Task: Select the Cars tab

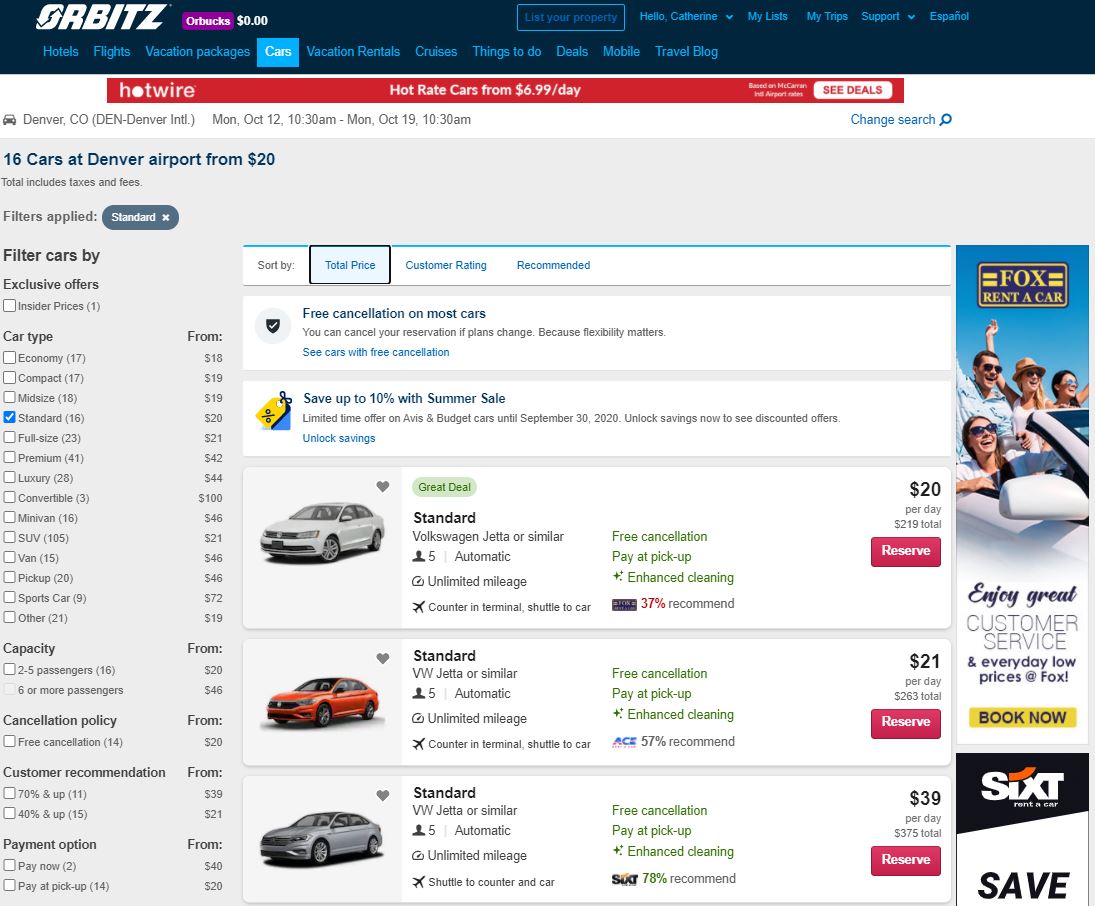Action: [x=278, y=52]
